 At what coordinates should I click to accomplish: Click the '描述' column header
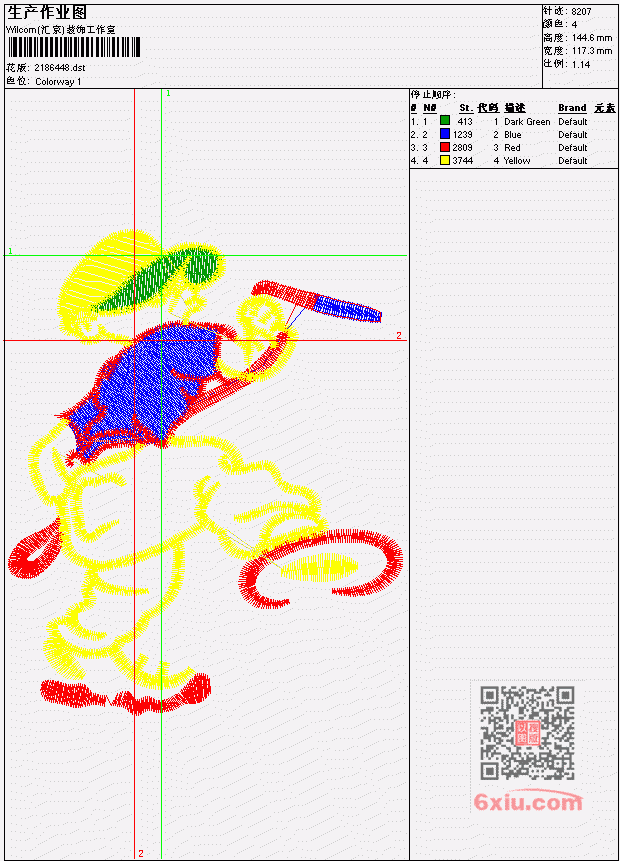coord(515,108)
